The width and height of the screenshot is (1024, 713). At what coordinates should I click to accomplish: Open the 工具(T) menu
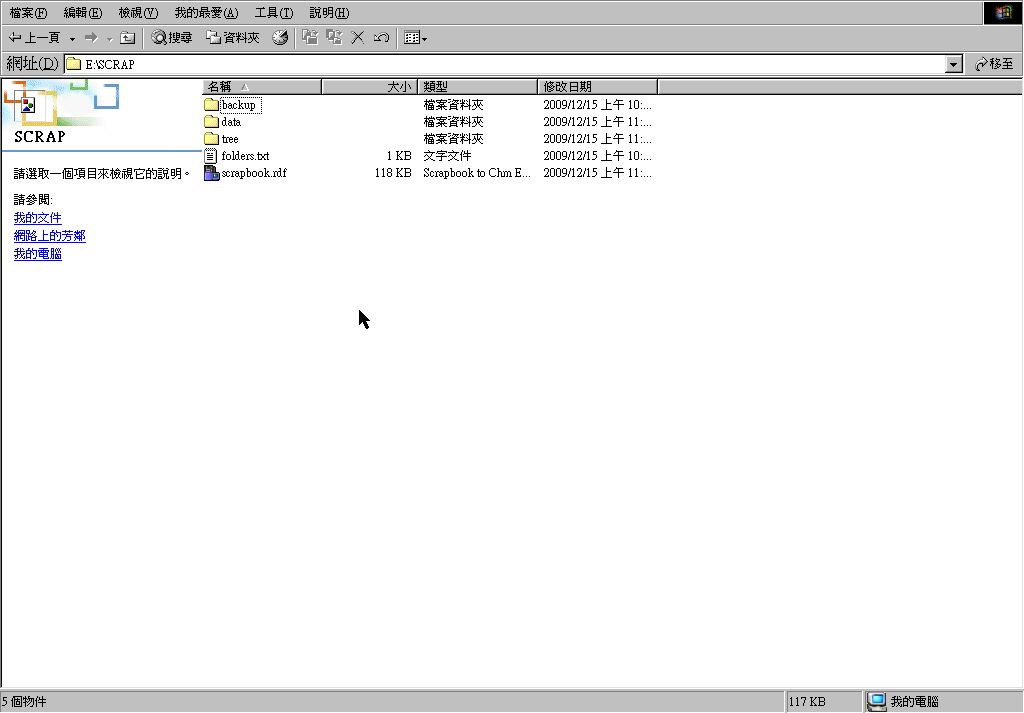(x=274, y=13)
